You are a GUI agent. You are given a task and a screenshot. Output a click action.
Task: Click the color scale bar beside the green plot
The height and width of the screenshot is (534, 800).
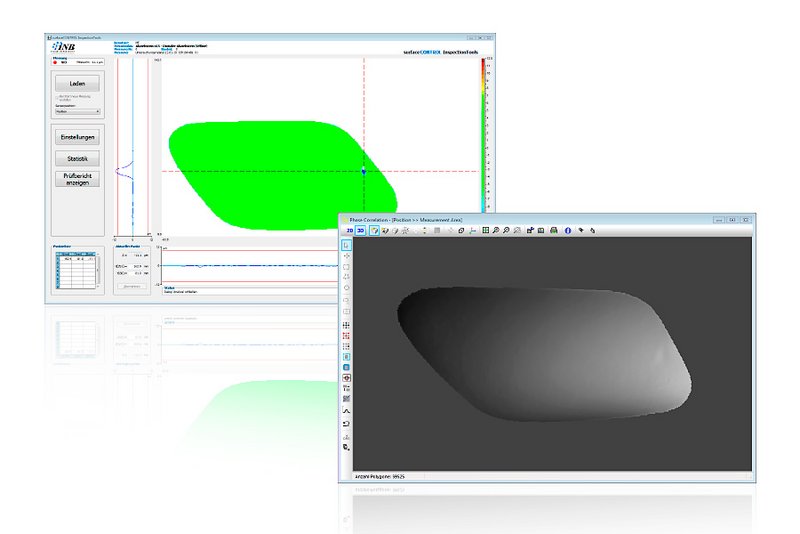pos(483,135)
